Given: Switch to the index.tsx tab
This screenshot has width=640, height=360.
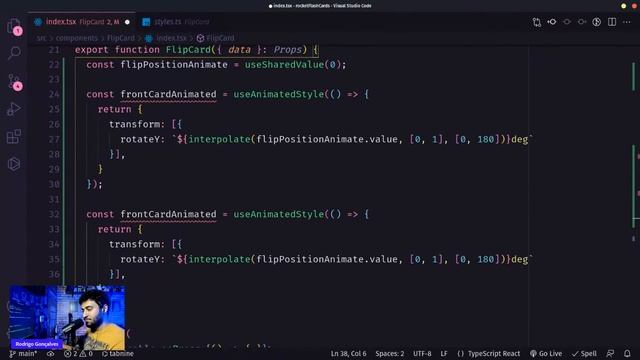Looking at the screenshot, I should pyautogui.click(x=82, y=22).
